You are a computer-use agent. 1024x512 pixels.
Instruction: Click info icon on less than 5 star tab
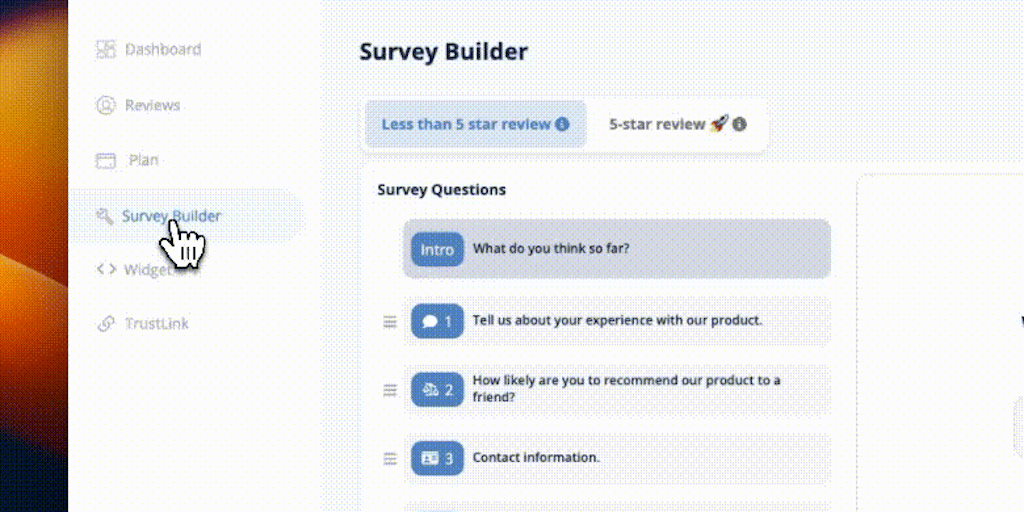point(562,125)
